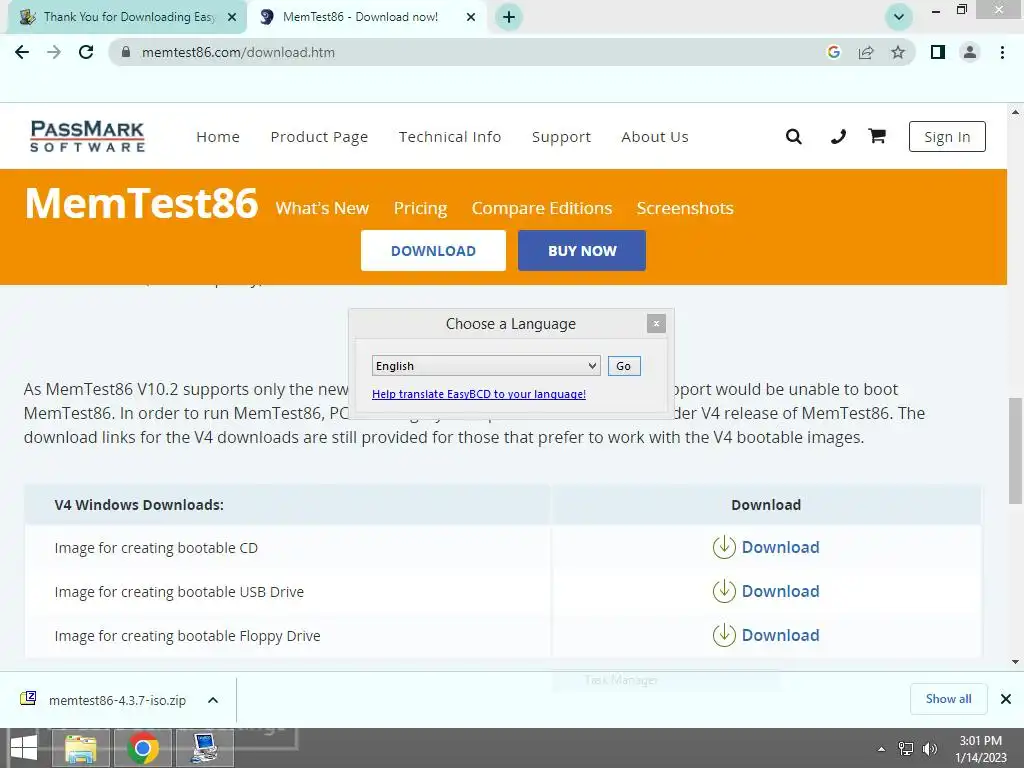Image resolution: width=1024 pixels, height=768 pixels.
Task: Click download arrow icon for bootable CD
Action: click(x=724, y=547)
